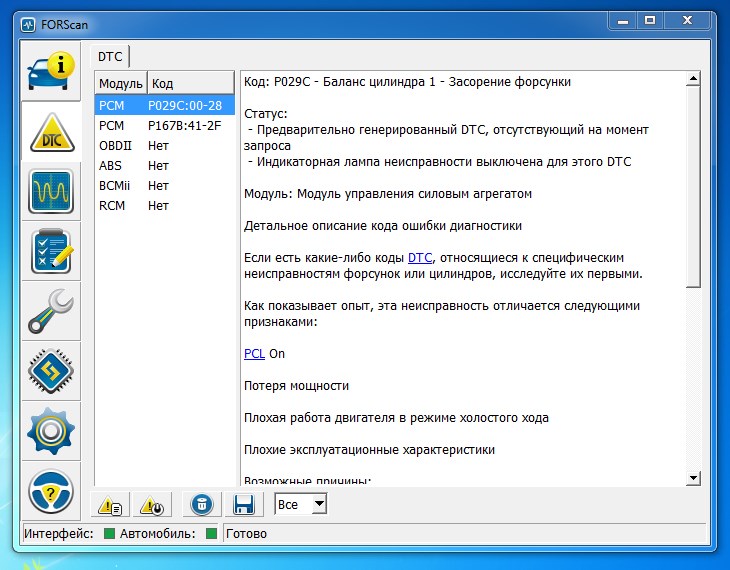
Task: Select the DTC section in sidebar
Action: (x=51, y=132)
